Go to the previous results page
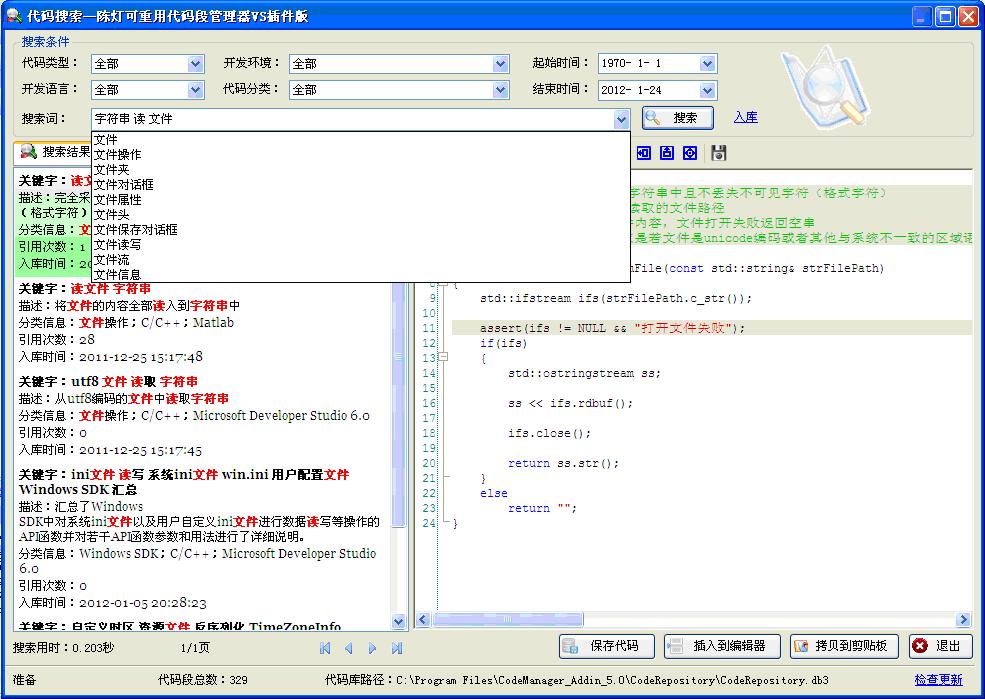985x699 pixels. [x=349, y=648]
